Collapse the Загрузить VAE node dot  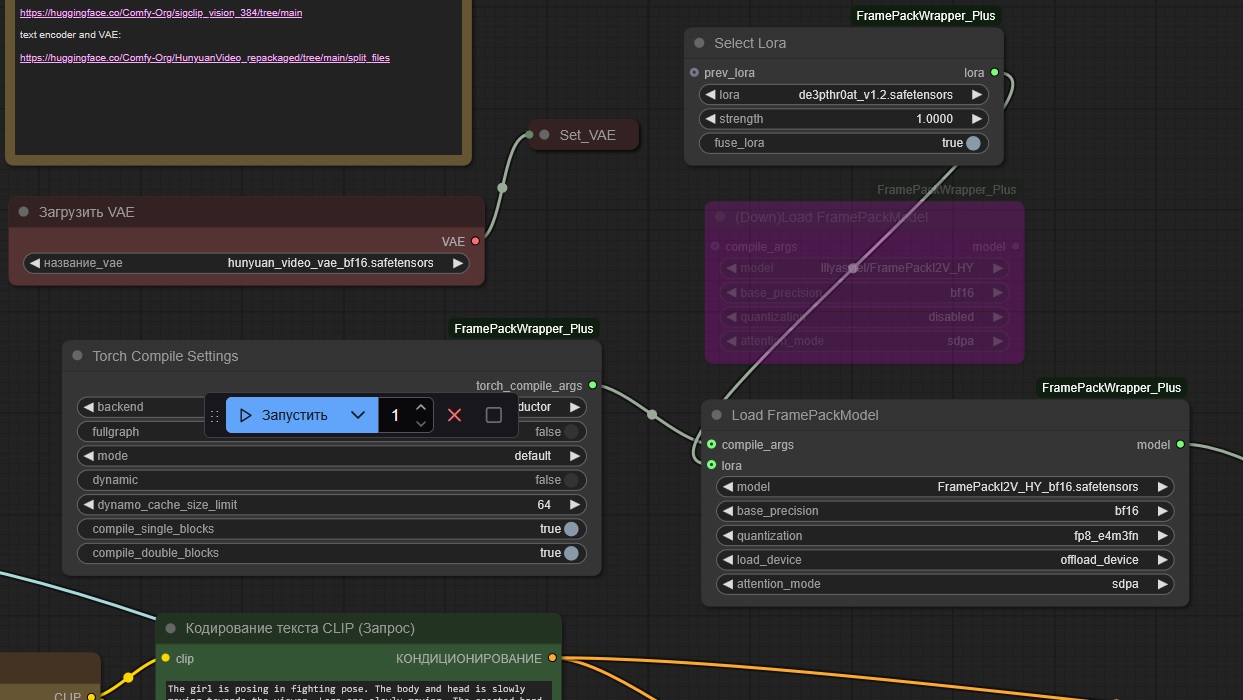(24, 212)
